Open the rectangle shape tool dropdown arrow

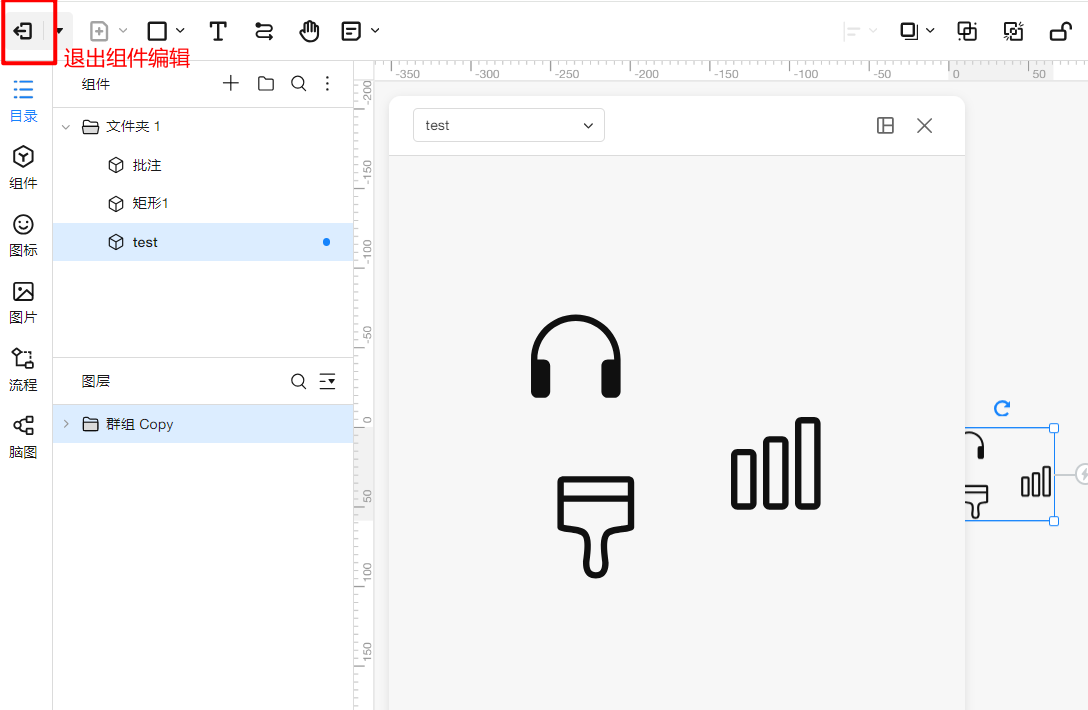tap(181, 31)
